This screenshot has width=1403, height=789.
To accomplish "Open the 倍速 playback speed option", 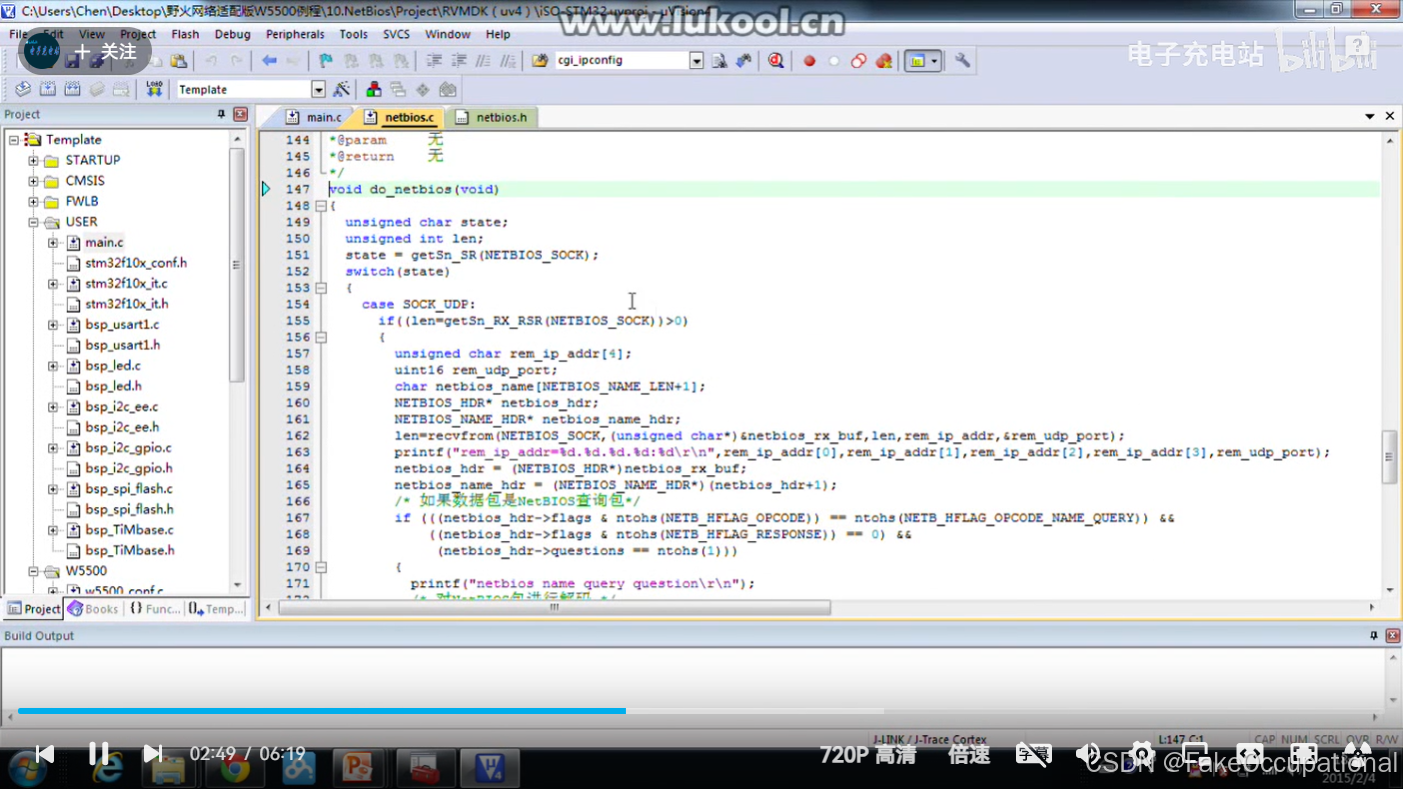I will coord(969,754).
